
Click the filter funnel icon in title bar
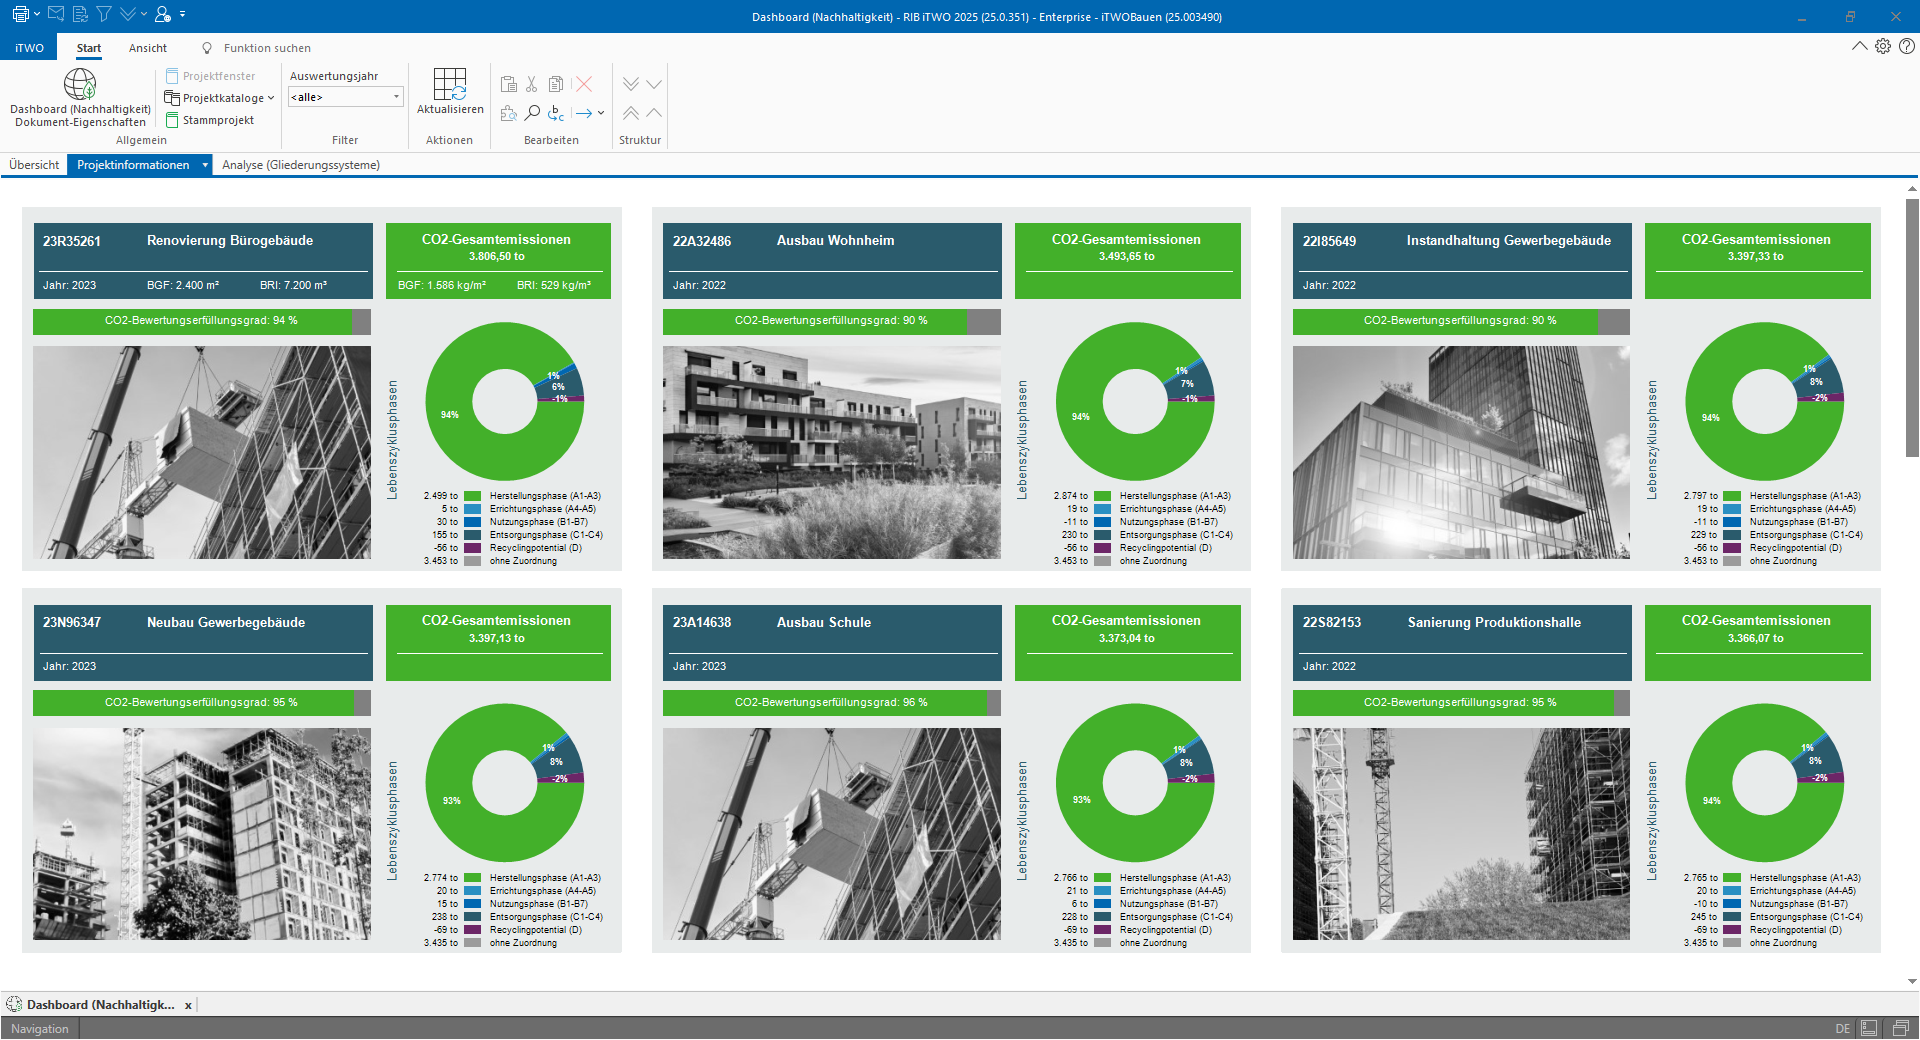(104, 15)
